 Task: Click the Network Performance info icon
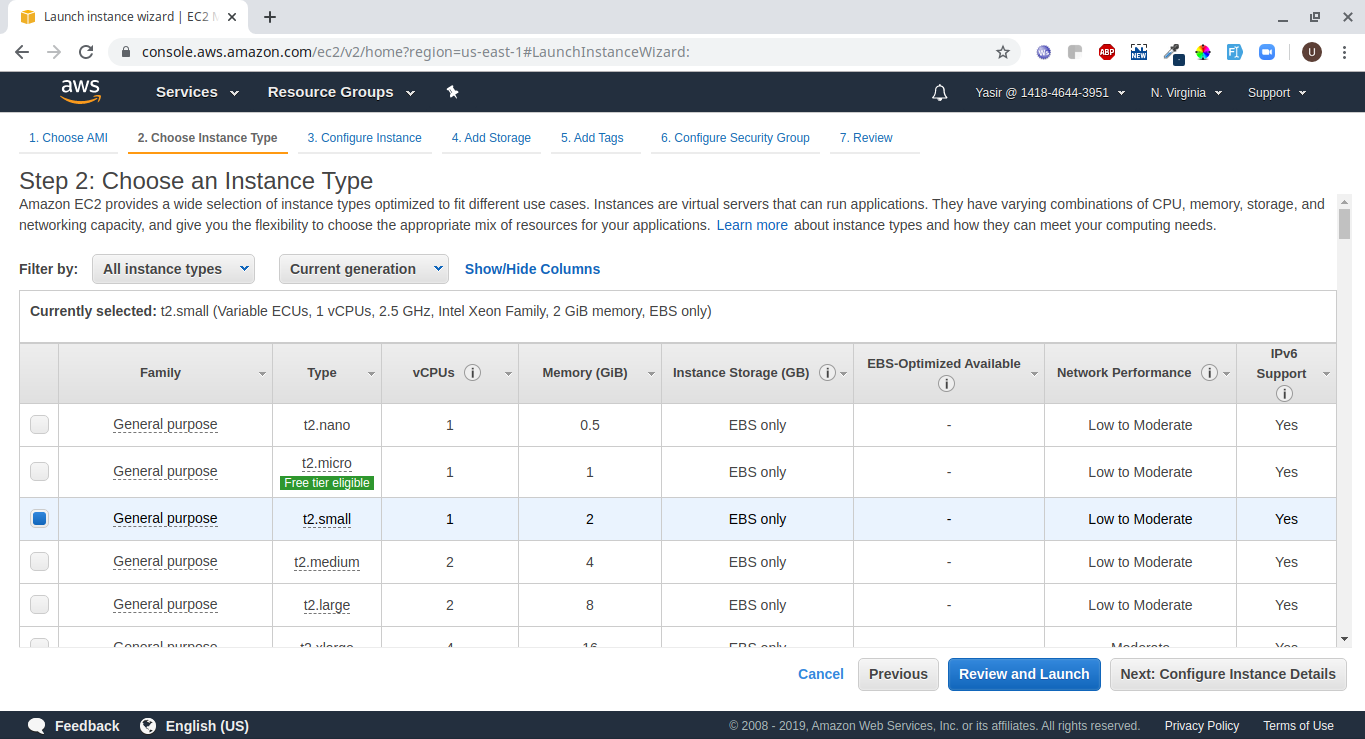(x=1209, y=373)
